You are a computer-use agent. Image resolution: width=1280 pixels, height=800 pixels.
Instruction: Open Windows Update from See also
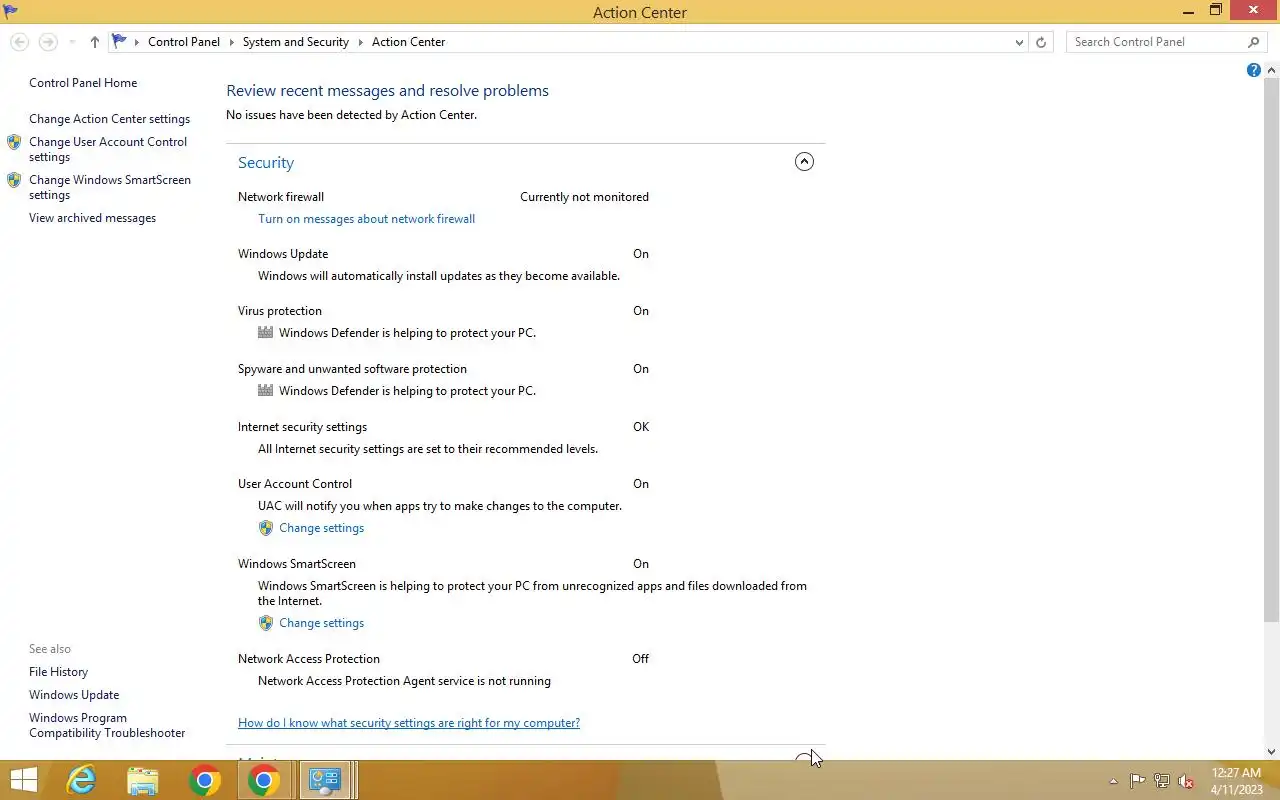pyautogui.click(x=74, y=695)
